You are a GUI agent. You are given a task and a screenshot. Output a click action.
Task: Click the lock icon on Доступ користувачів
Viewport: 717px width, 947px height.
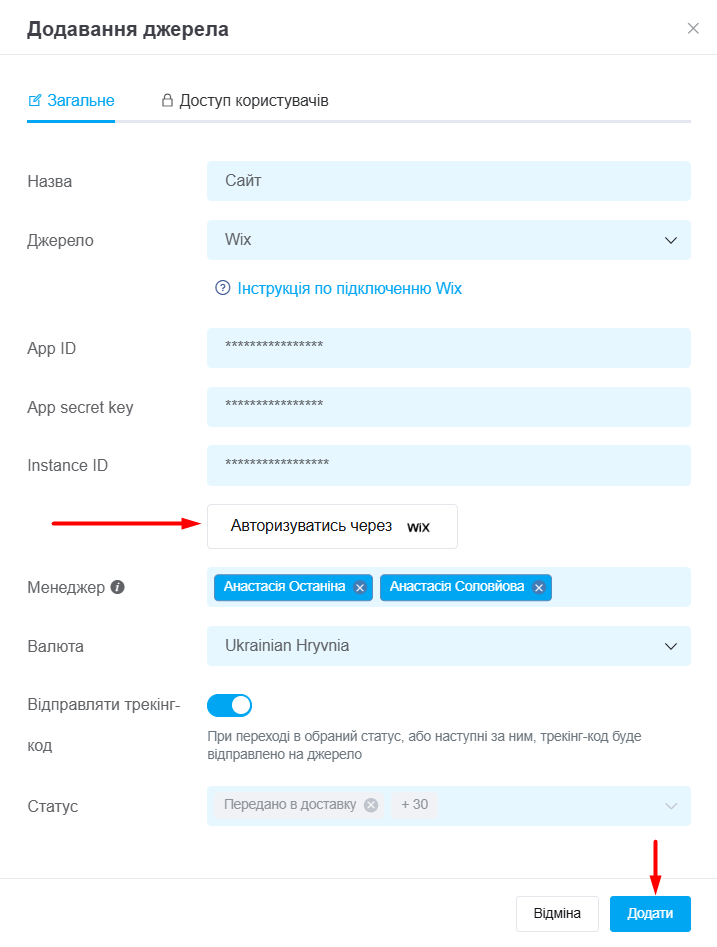click(x=167, y=101)
